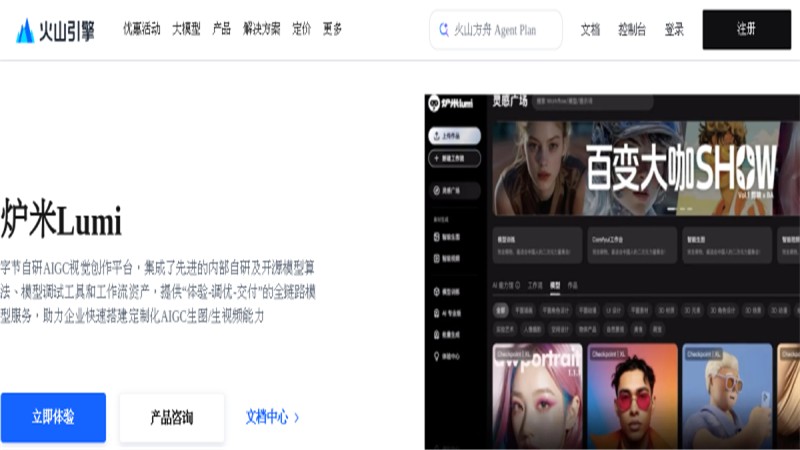
Task: Click the plus new-workflow button in sidebar
Action: pyautogui.click(x=454, y=159)
